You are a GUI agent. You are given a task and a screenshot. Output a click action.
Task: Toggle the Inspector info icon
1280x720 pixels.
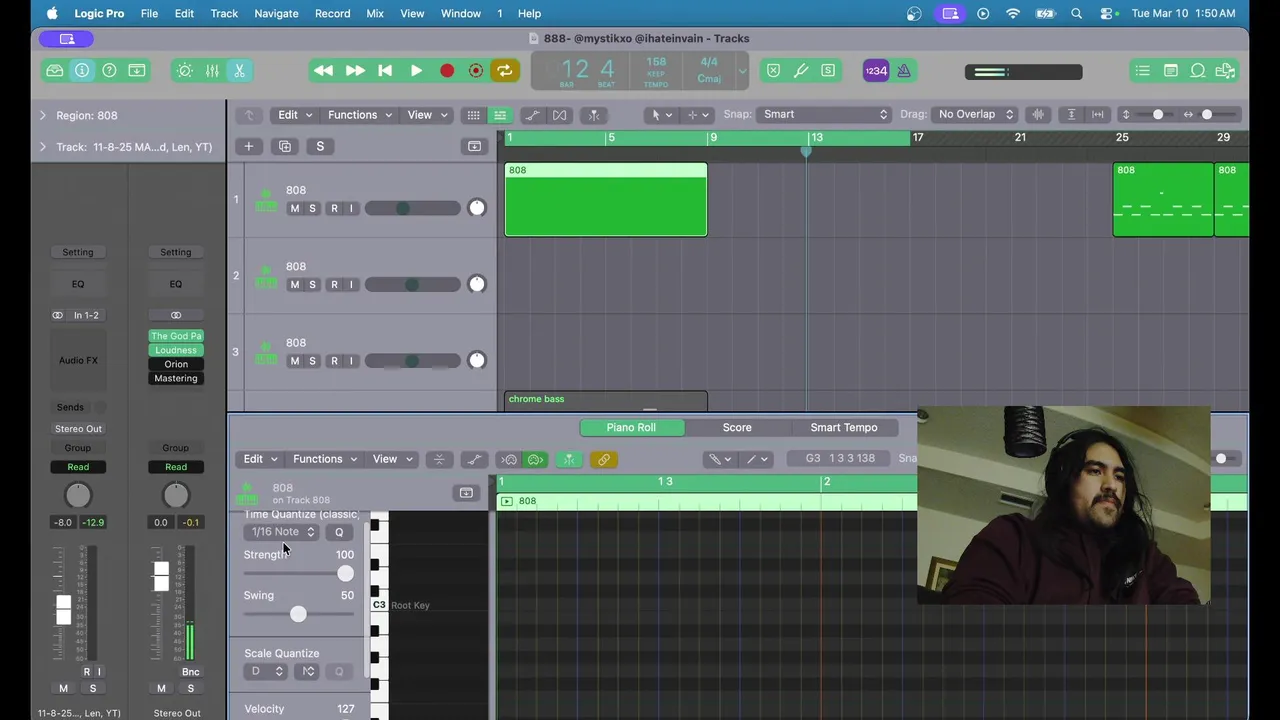pyautogui.click(x=82, y=71)
